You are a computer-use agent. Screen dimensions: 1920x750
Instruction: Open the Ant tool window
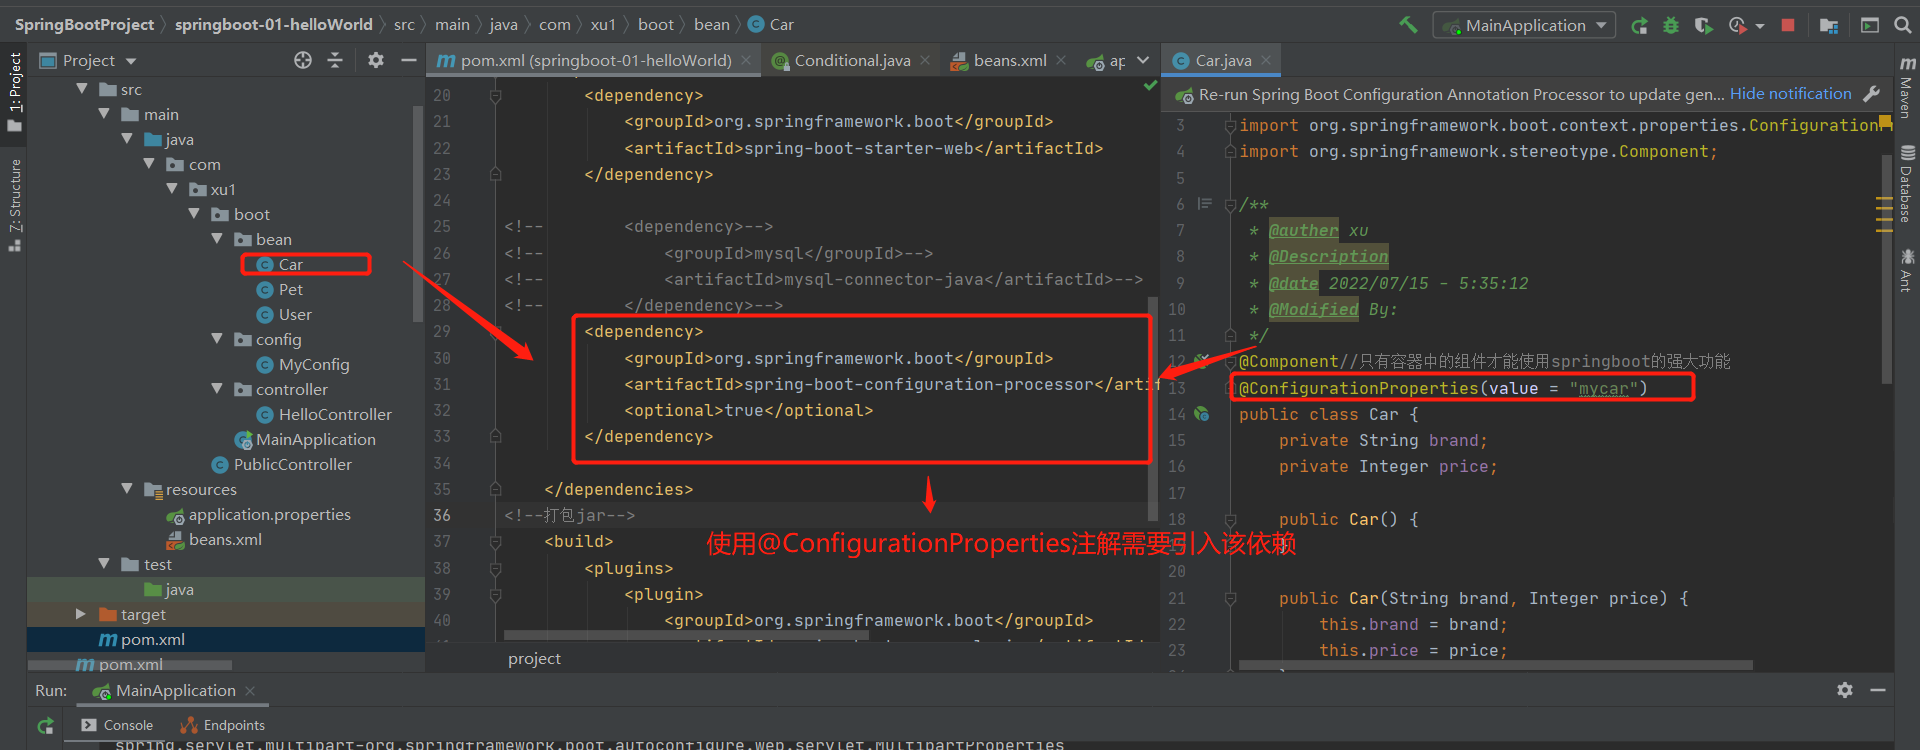click(x=1907, y=270)
